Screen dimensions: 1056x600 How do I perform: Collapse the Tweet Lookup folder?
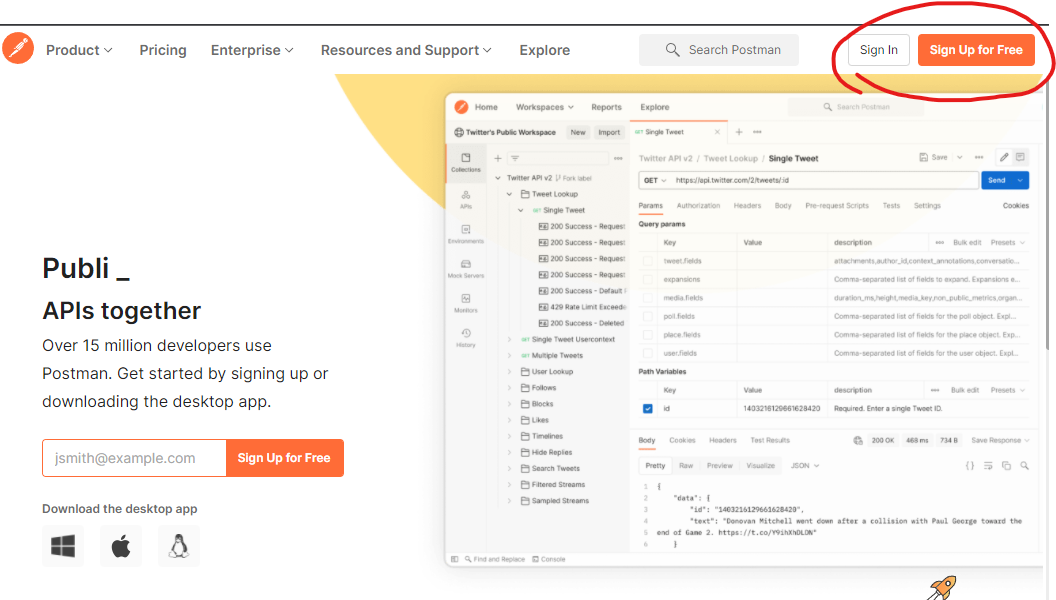tap(510, 194)
